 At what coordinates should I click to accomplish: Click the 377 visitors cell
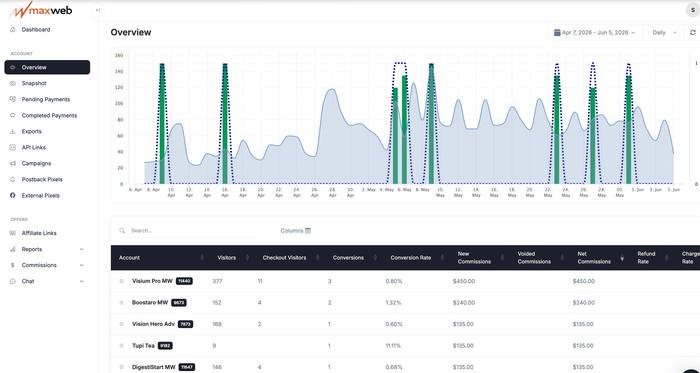tap(217, 281)
